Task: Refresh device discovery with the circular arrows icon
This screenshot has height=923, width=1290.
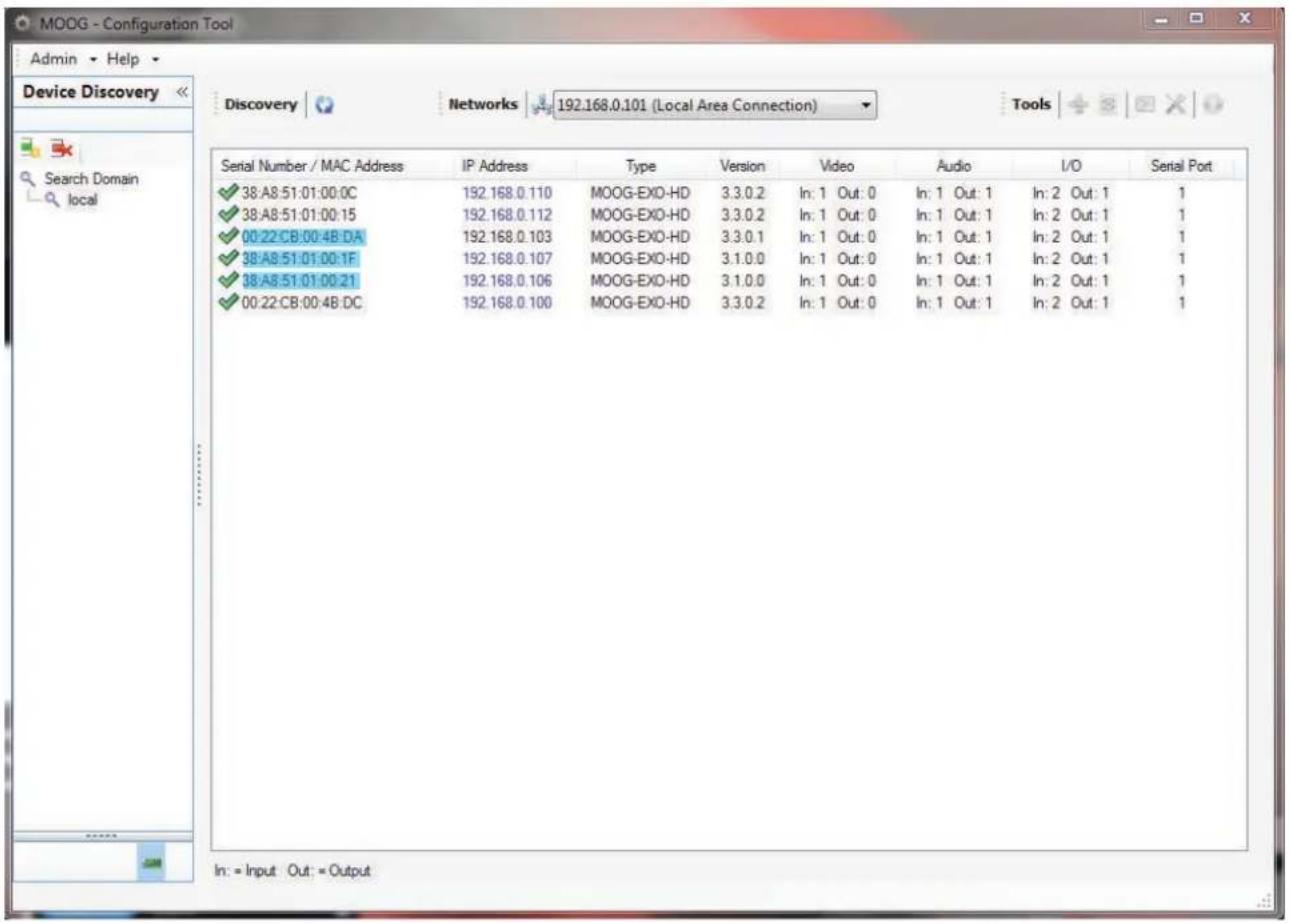Action: coord(323,104)
